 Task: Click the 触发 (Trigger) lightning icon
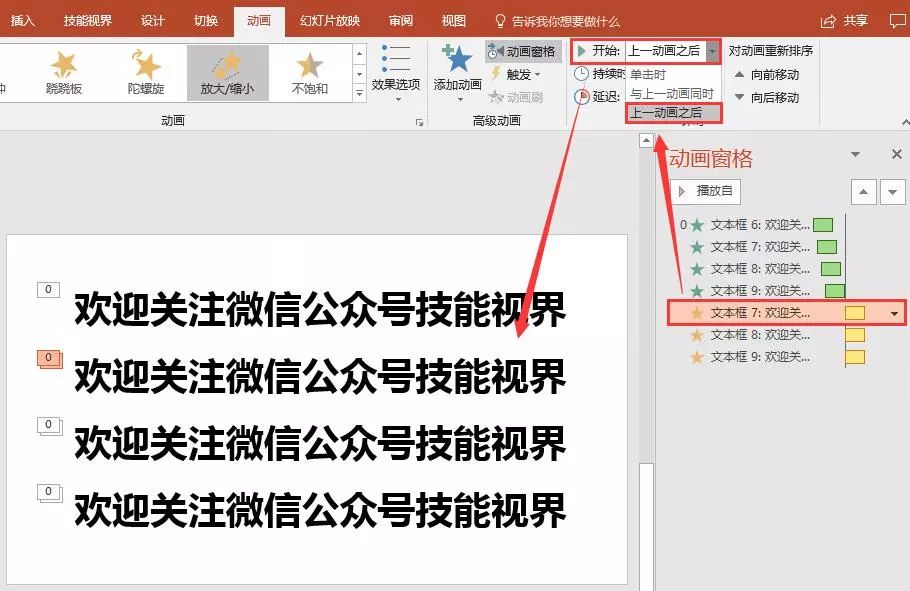(496, 75)
